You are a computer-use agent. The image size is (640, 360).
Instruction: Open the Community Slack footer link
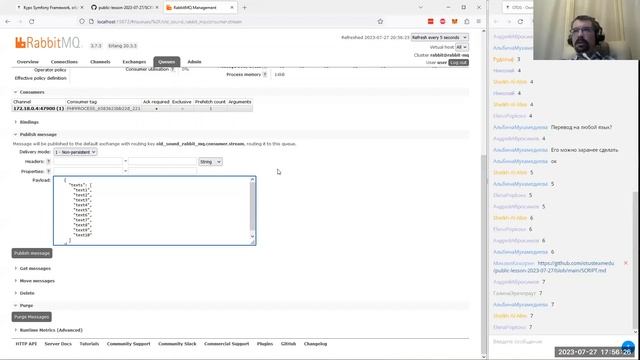177,344
